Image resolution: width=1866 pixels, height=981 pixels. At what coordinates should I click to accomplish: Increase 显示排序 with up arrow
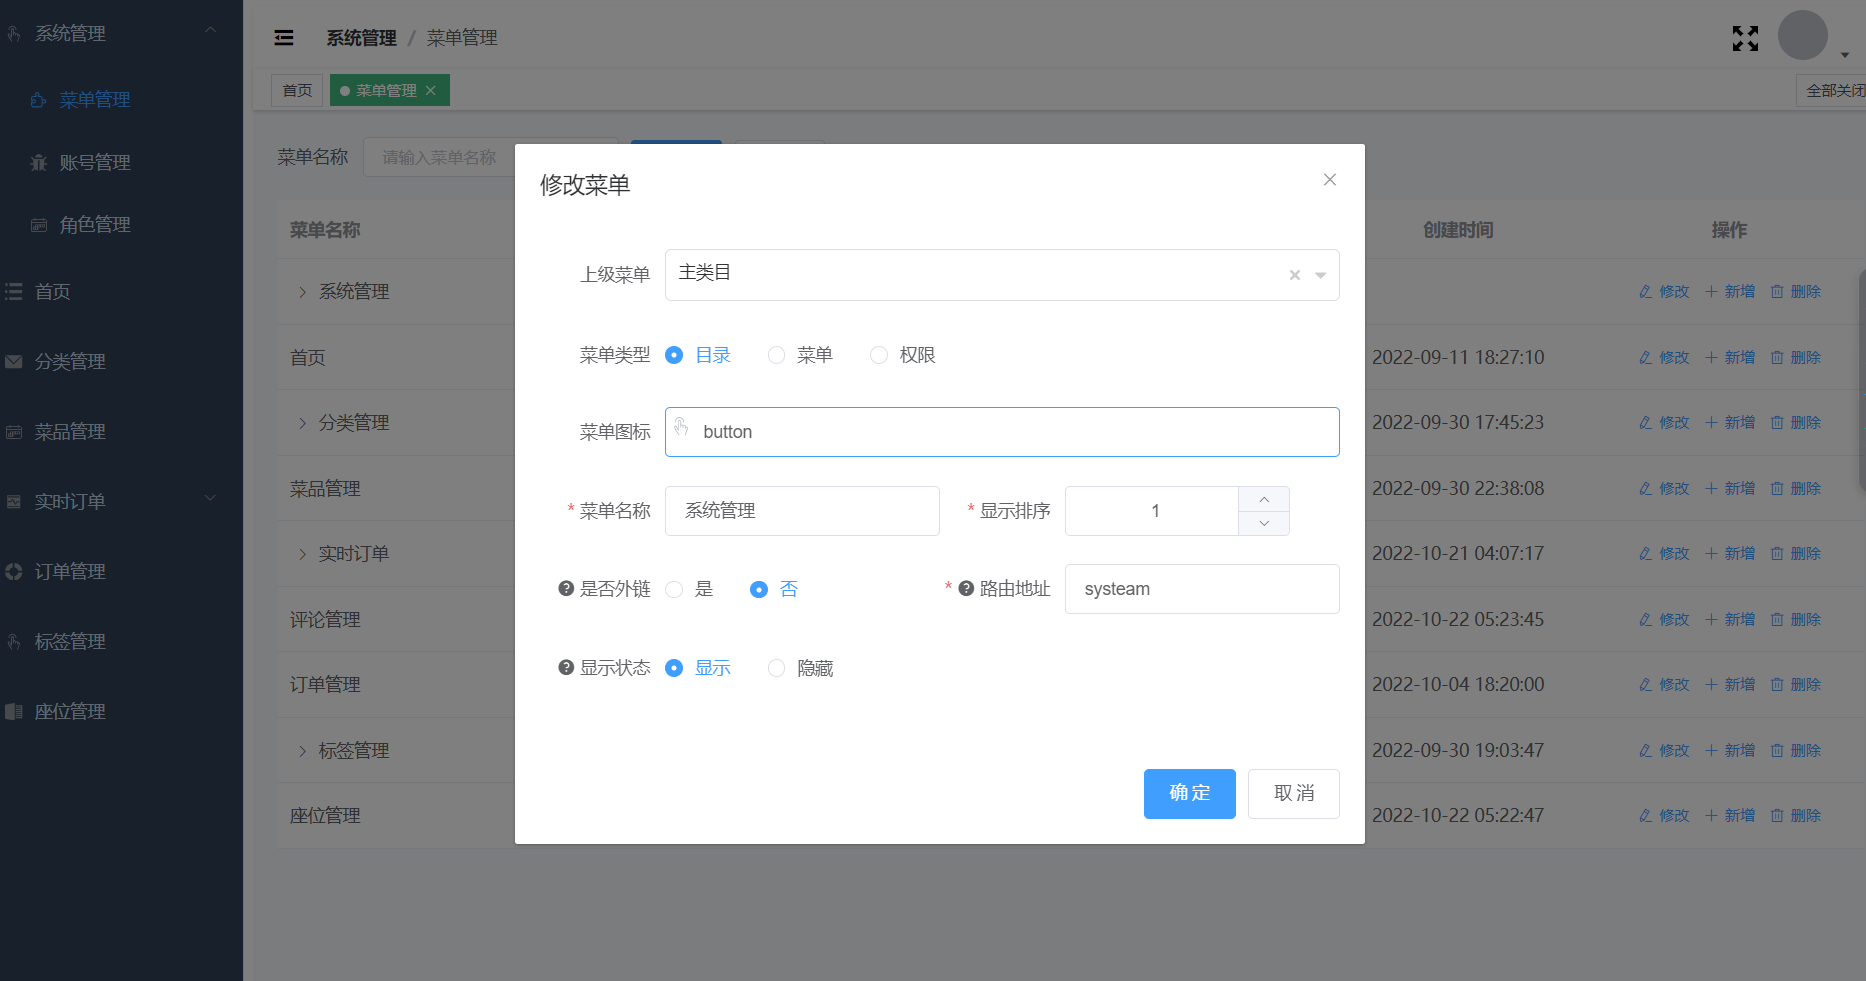[1264, 499]
